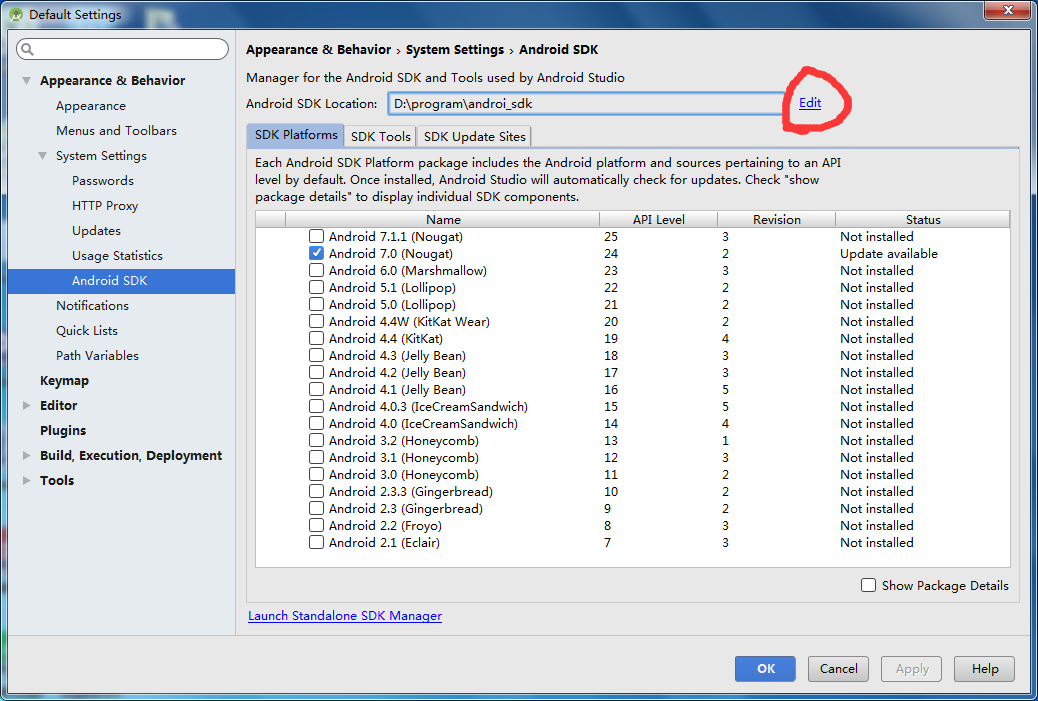Select Updates in the settings tree
This screenshot has height=701, width=1038.
click(96, 231)
